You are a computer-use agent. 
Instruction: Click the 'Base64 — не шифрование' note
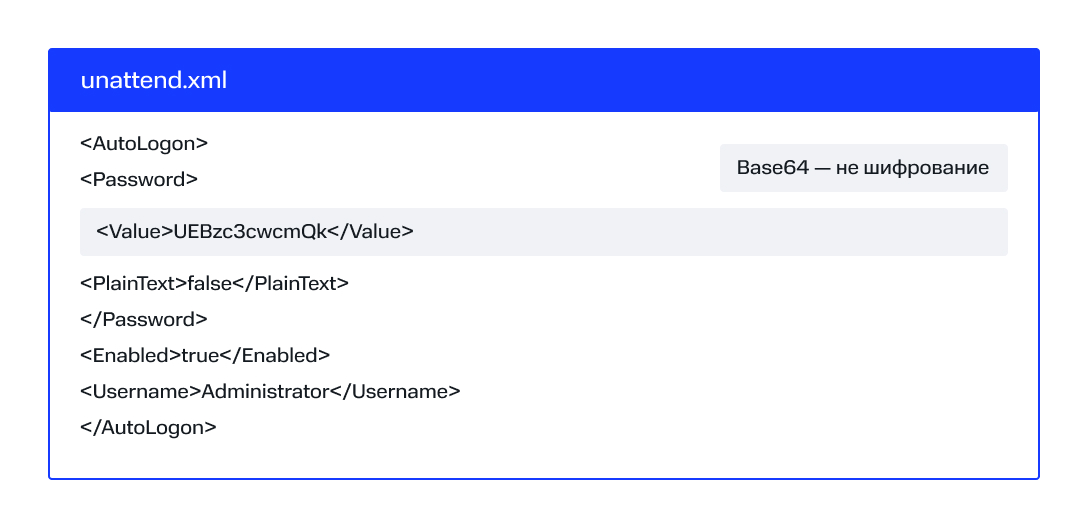tap(863, 168)
